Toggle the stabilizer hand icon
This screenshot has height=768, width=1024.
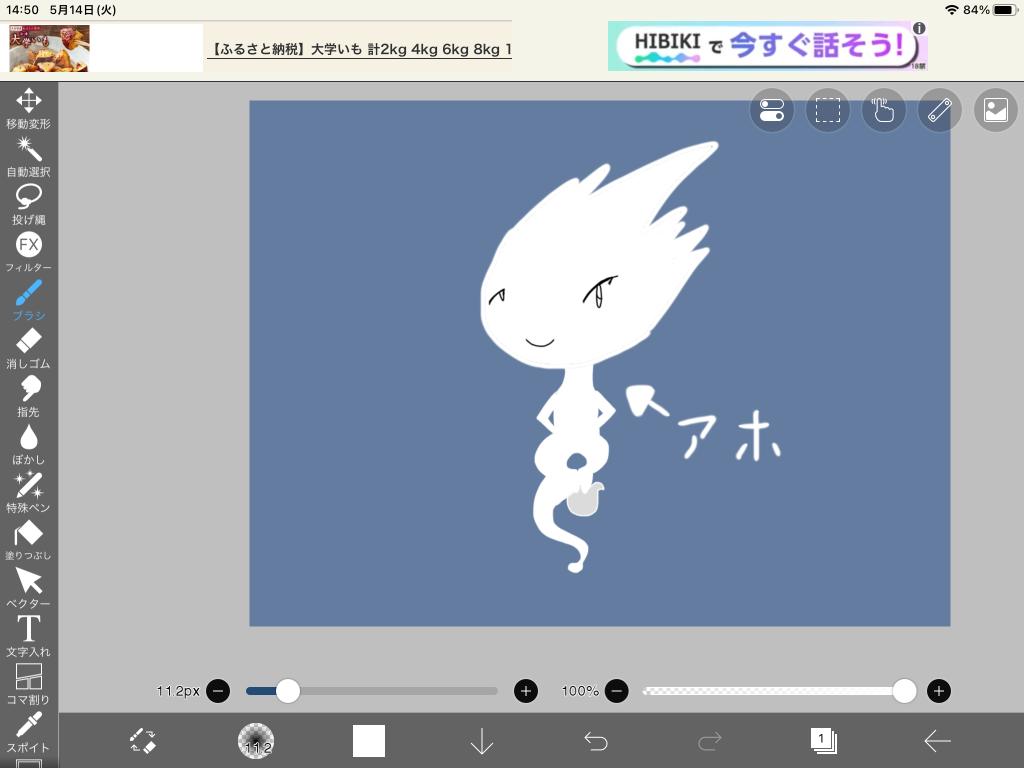point(883,111)
